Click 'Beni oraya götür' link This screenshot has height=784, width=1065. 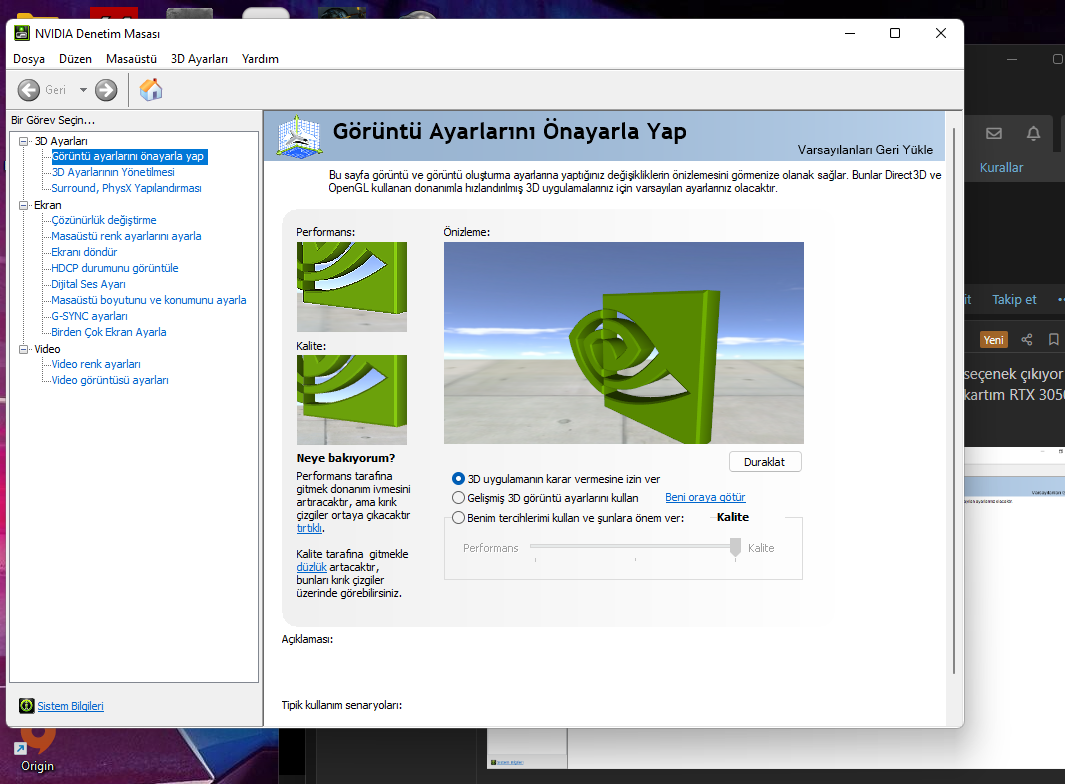pyautogui.click(x=705, y=497)
